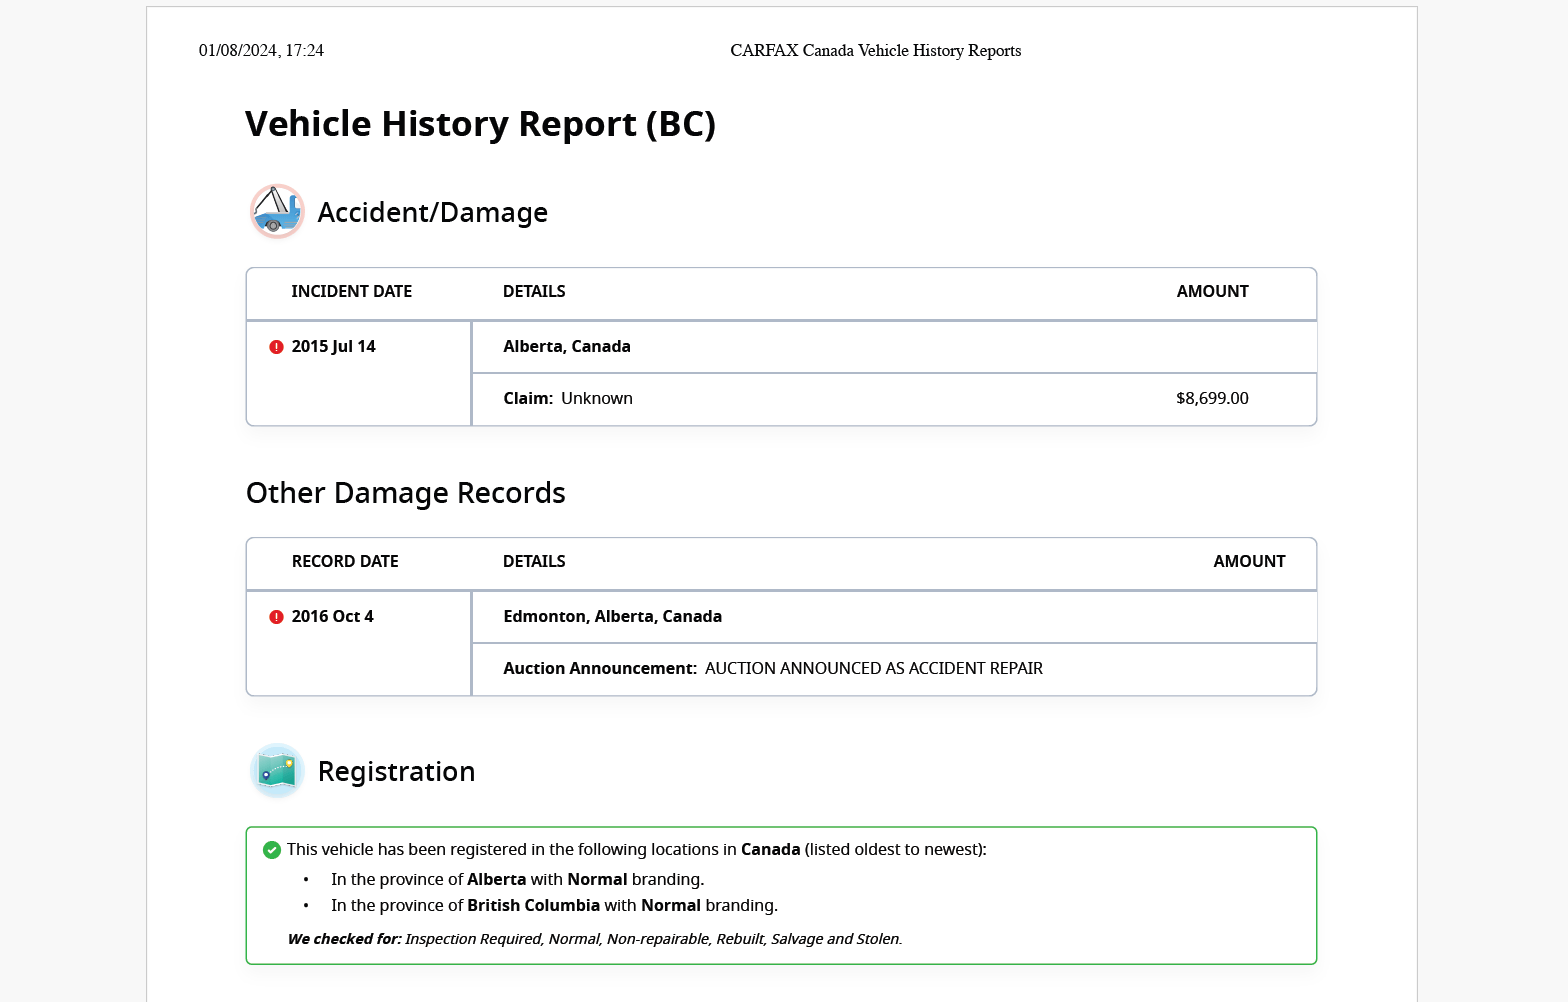Viewport: 1568px width, 1002px height.
Task: Click AMOUNT header in Accident/Damage table
Action: [1212, 291]
